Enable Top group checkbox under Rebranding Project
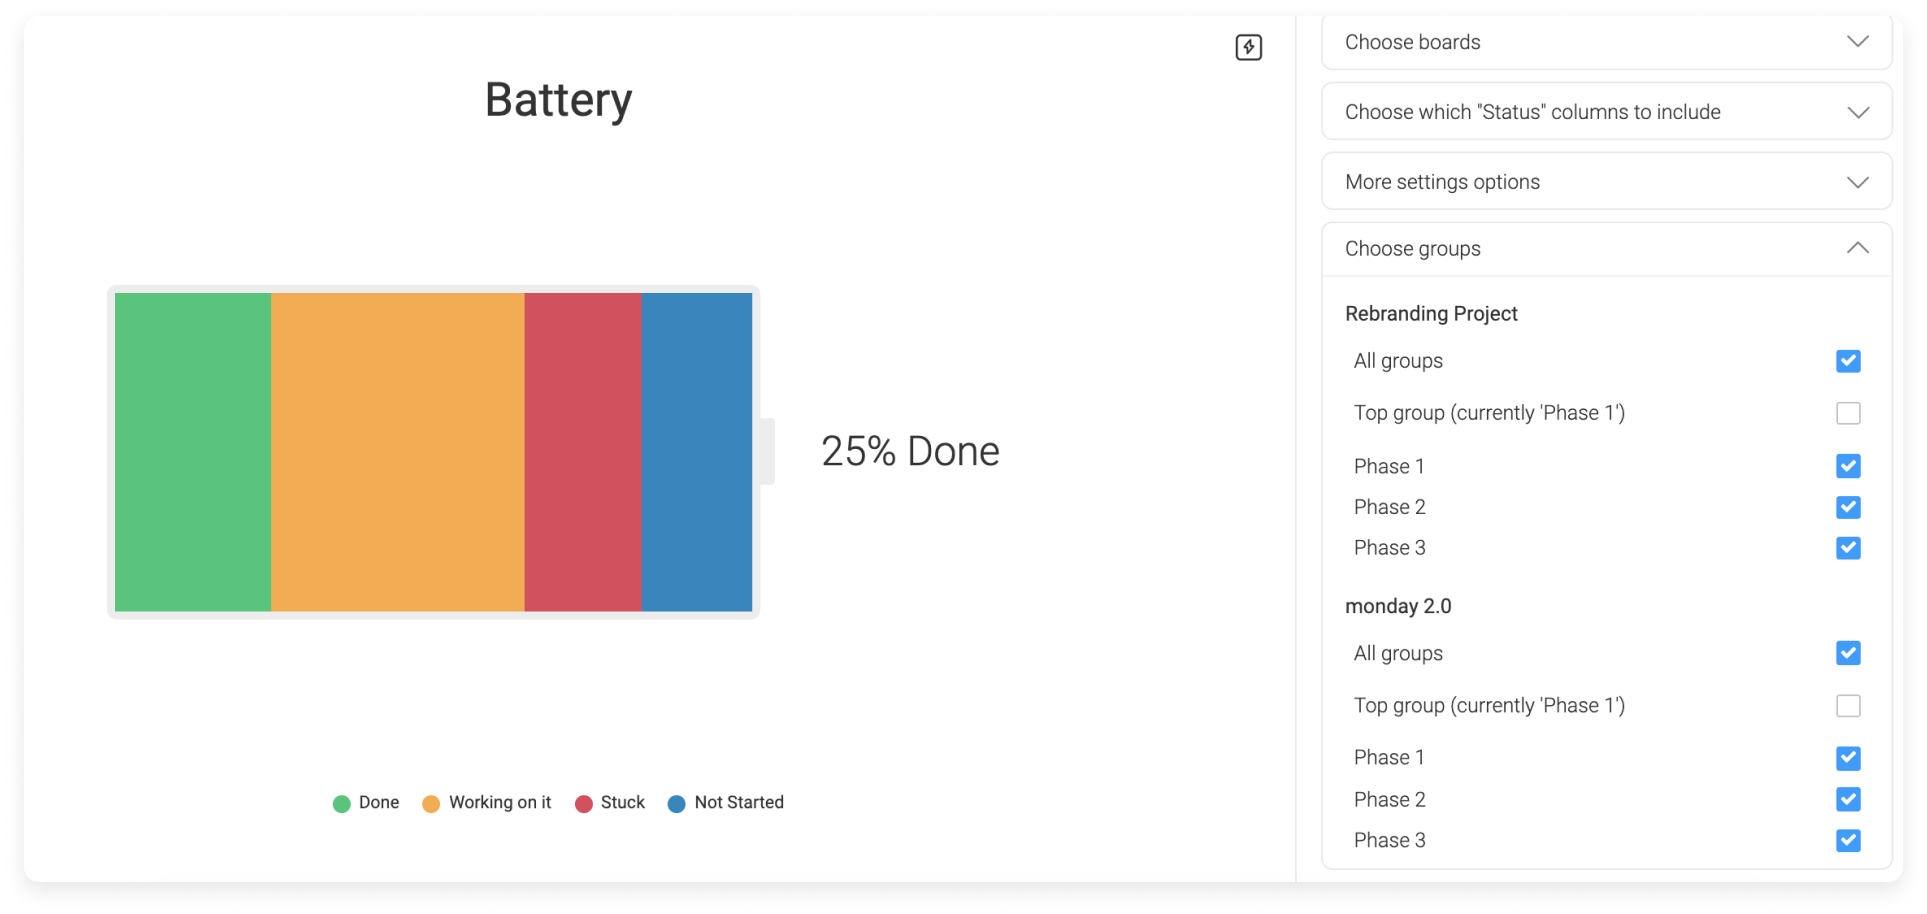Viewport: 1927px width, 914px height. (1848, 413)
